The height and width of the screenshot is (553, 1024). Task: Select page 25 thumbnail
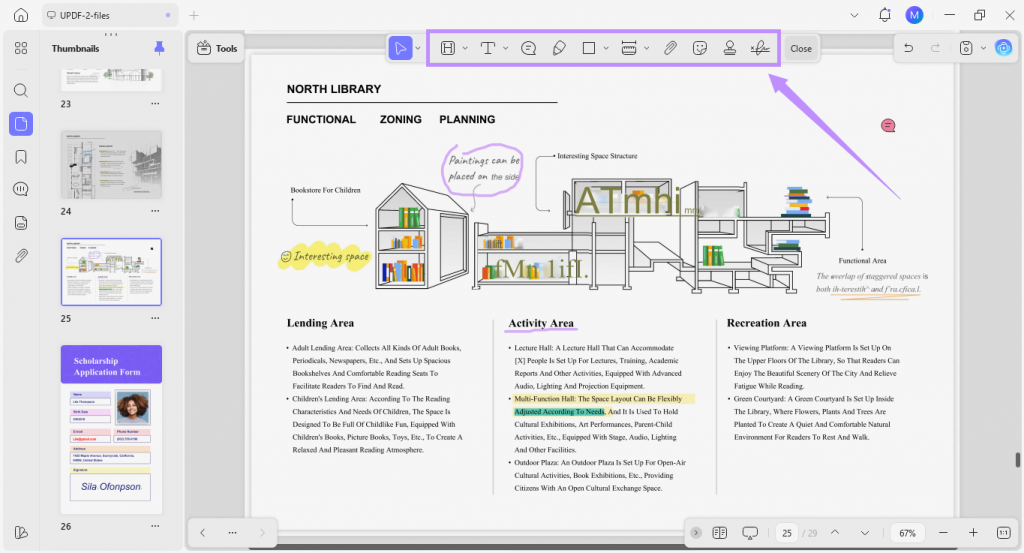[x=111, y=272]
